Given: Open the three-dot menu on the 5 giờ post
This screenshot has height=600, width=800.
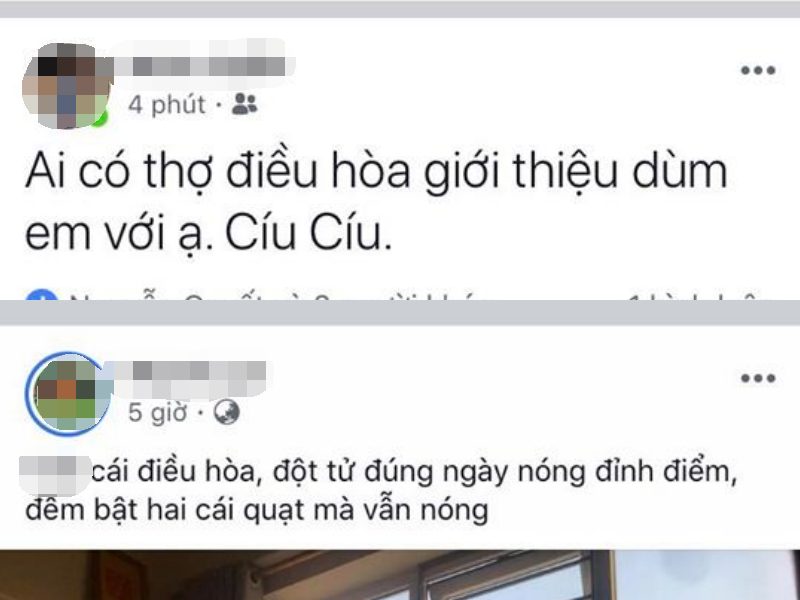Looking at the screenshot, I should [758, 378].
